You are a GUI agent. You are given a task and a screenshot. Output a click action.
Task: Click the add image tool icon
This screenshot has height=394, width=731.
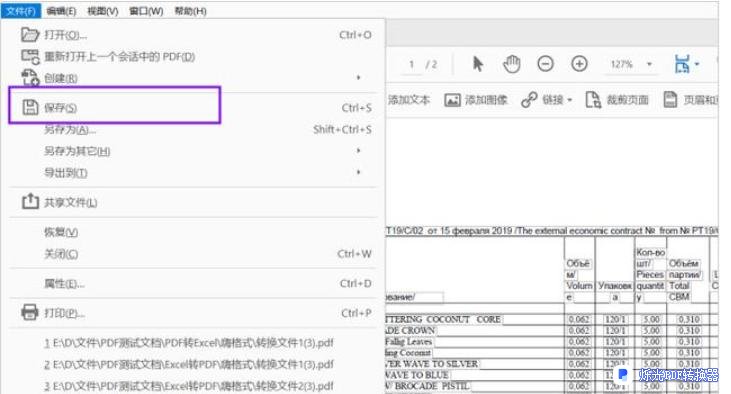click(x=452, y=100)
